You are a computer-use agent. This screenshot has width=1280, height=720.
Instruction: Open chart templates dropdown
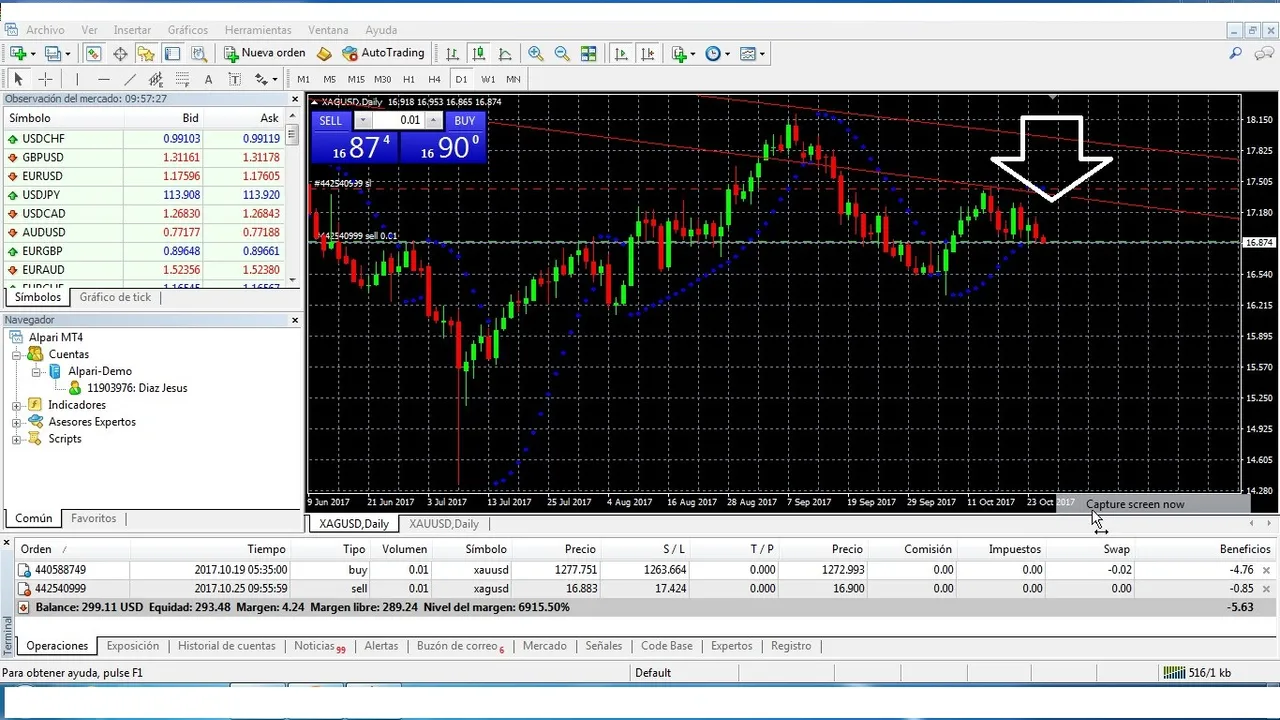pyautogui.click(x=752, y=53)
